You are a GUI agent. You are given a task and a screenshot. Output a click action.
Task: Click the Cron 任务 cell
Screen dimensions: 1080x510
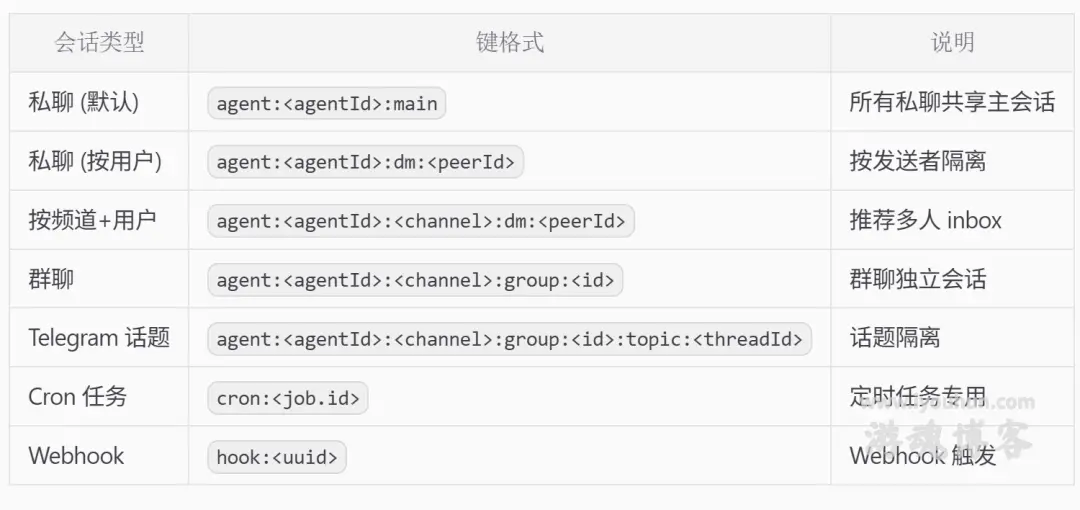pos(78,398)
